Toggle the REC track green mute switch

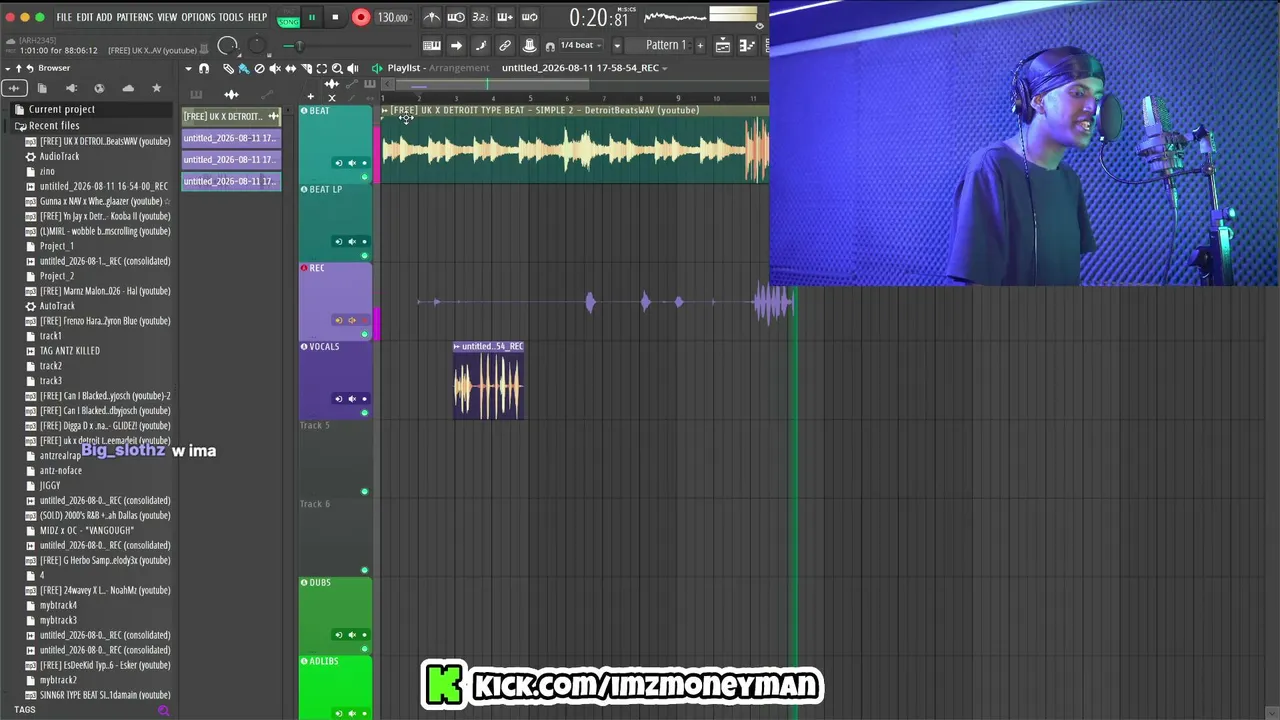(x=364, y=334)
